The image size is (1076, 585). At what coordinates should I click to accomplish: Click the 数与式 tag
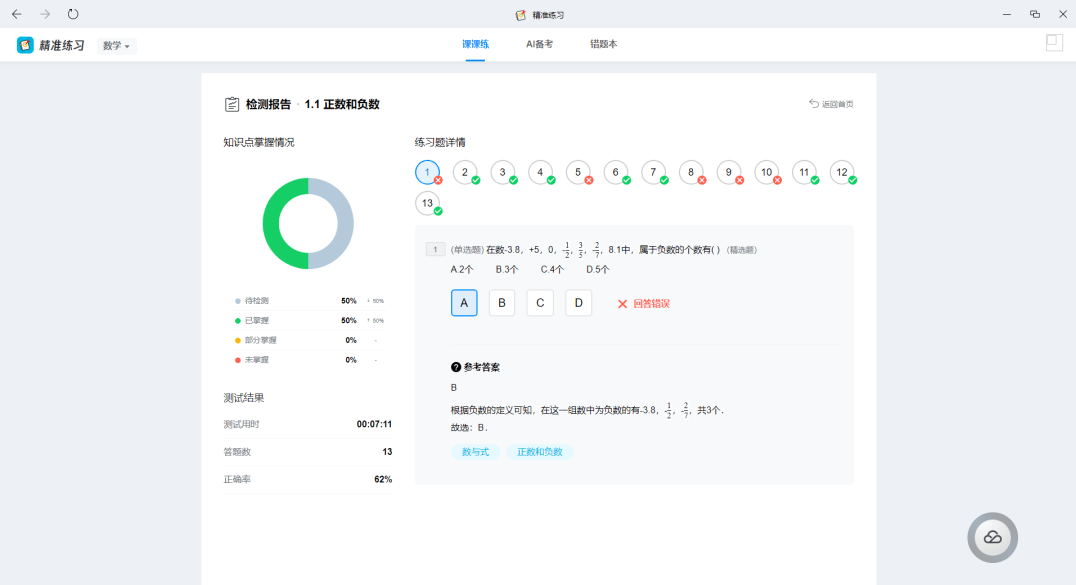pos(475,452)
